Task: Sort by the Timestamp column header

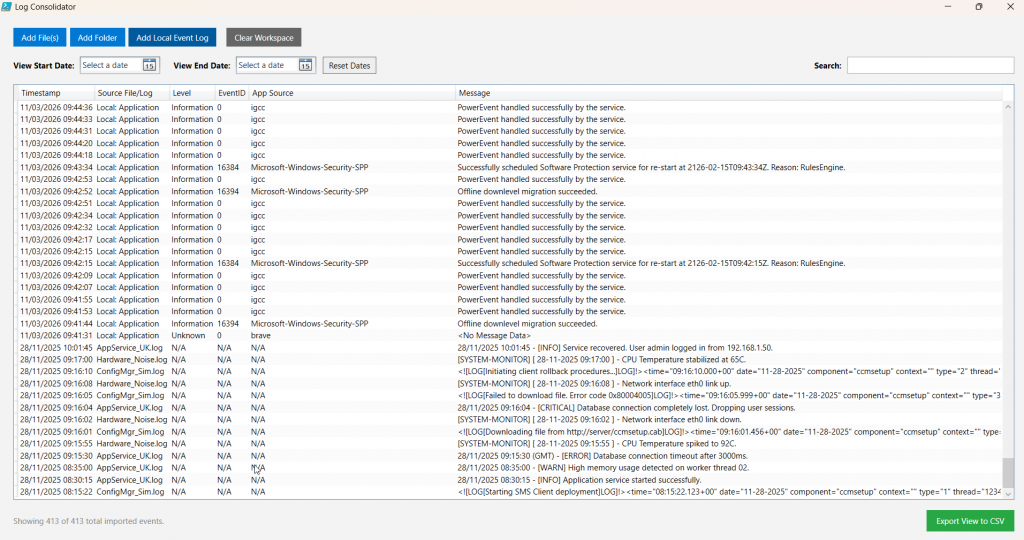Action: tap(55, 93)
